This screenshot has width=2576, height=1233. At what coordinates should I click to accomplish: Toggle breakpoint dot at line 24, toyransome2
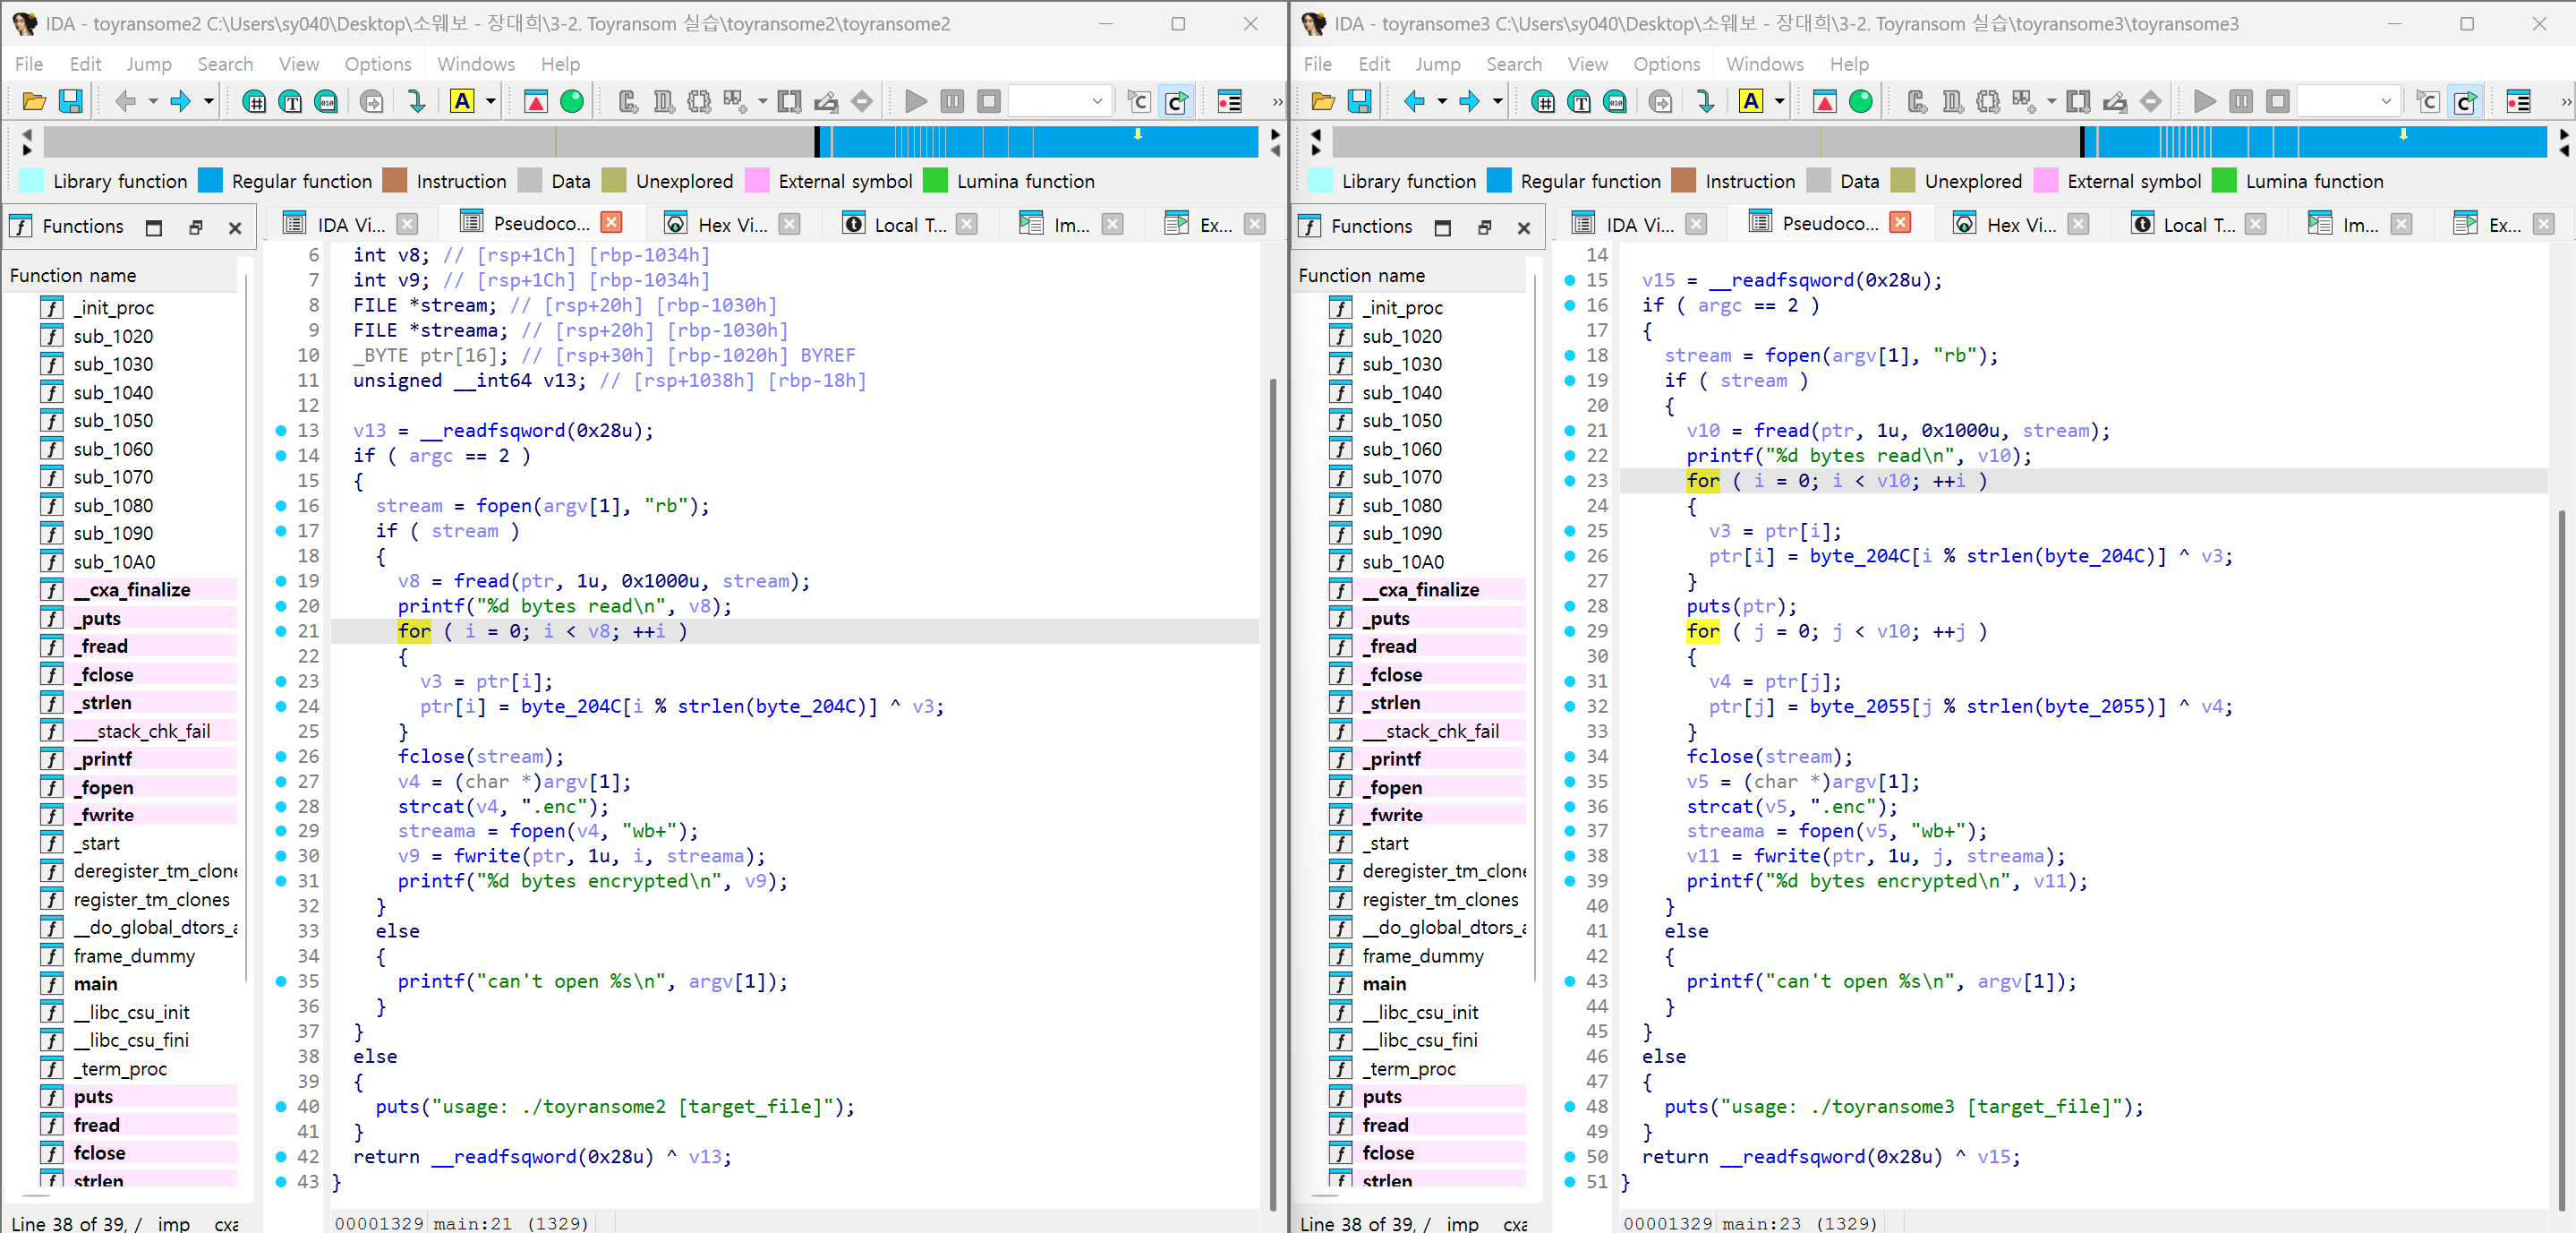click(281, 706)
